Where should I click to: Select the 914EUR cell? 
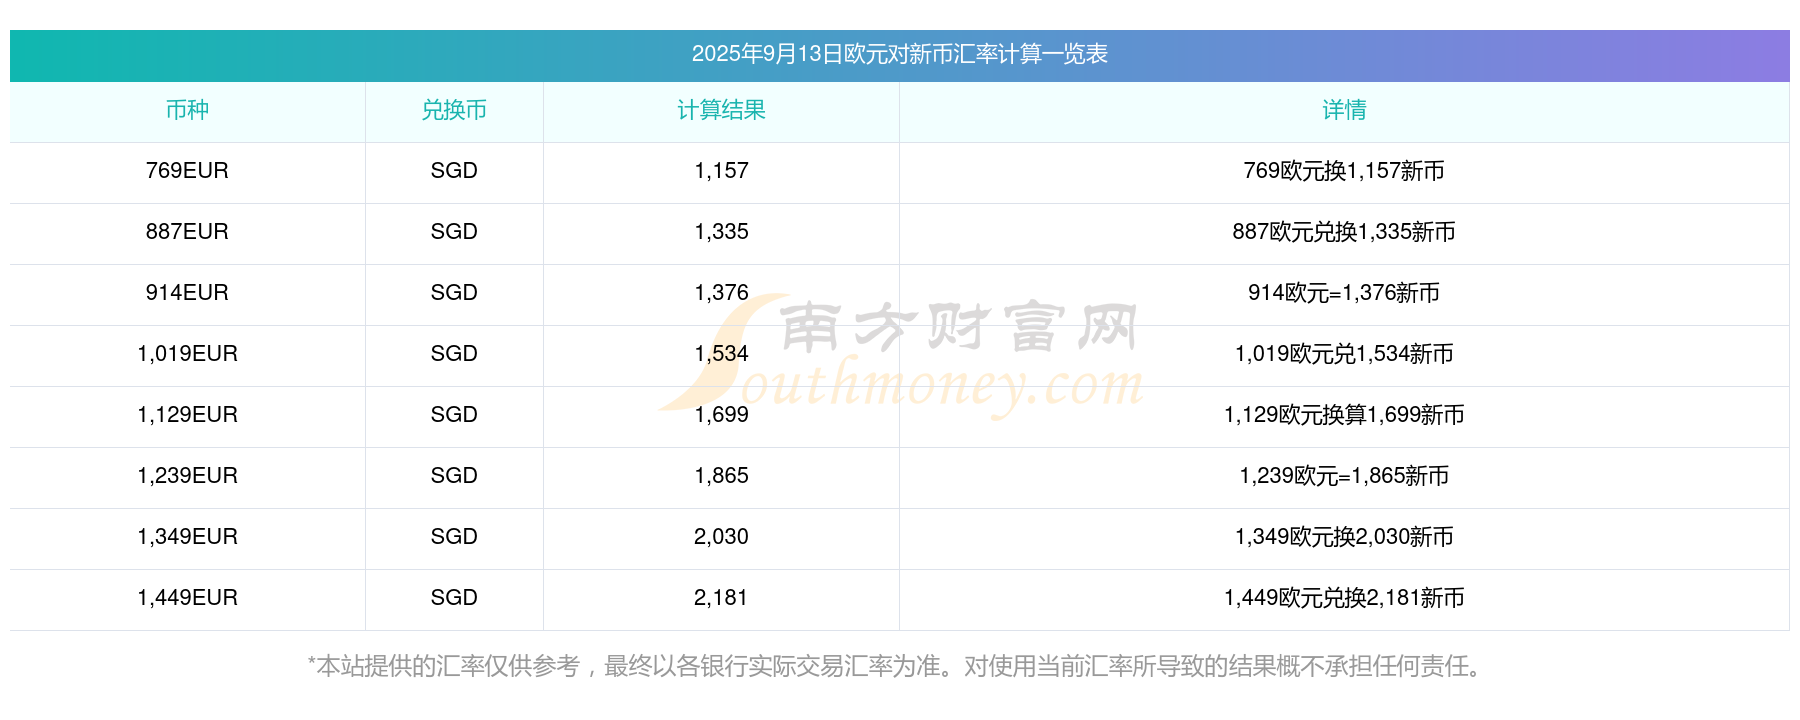click(x=187, y=293)
